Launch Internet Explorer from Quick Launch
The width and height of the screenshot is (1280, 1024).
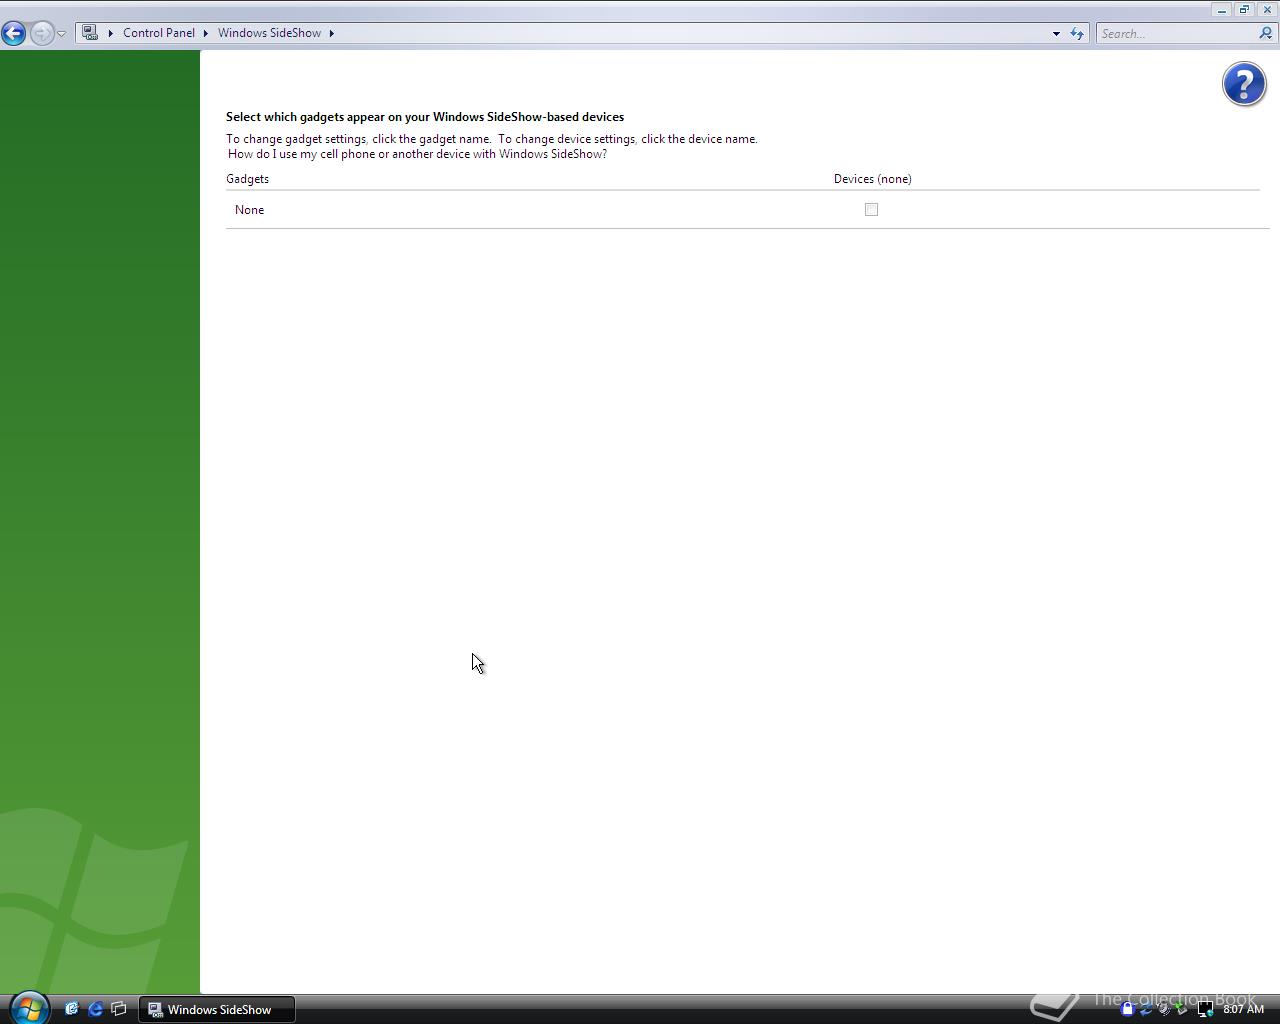click(x=95, y=1009)
